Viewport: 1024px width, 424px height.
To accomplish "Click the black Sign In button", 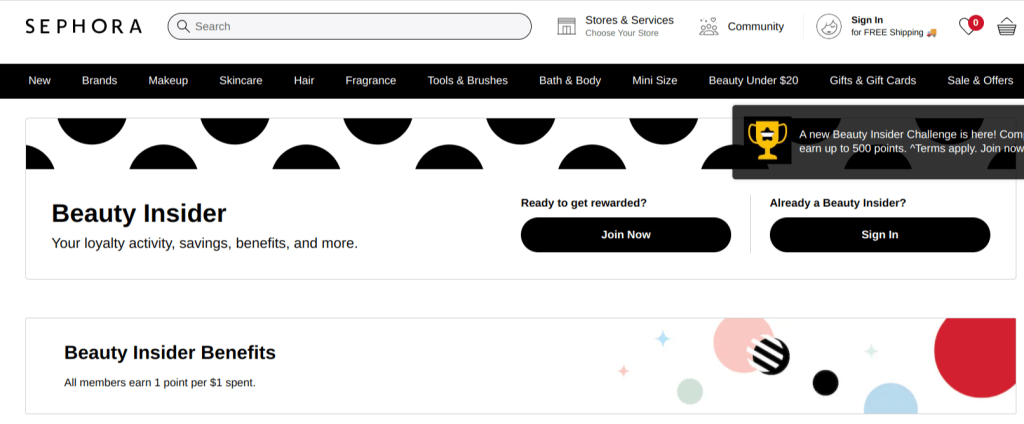I will pos(880,235).
